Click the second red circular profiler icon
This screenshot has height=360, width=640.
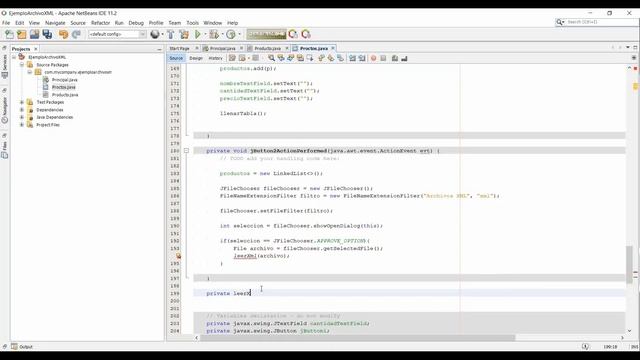[306, 34]
